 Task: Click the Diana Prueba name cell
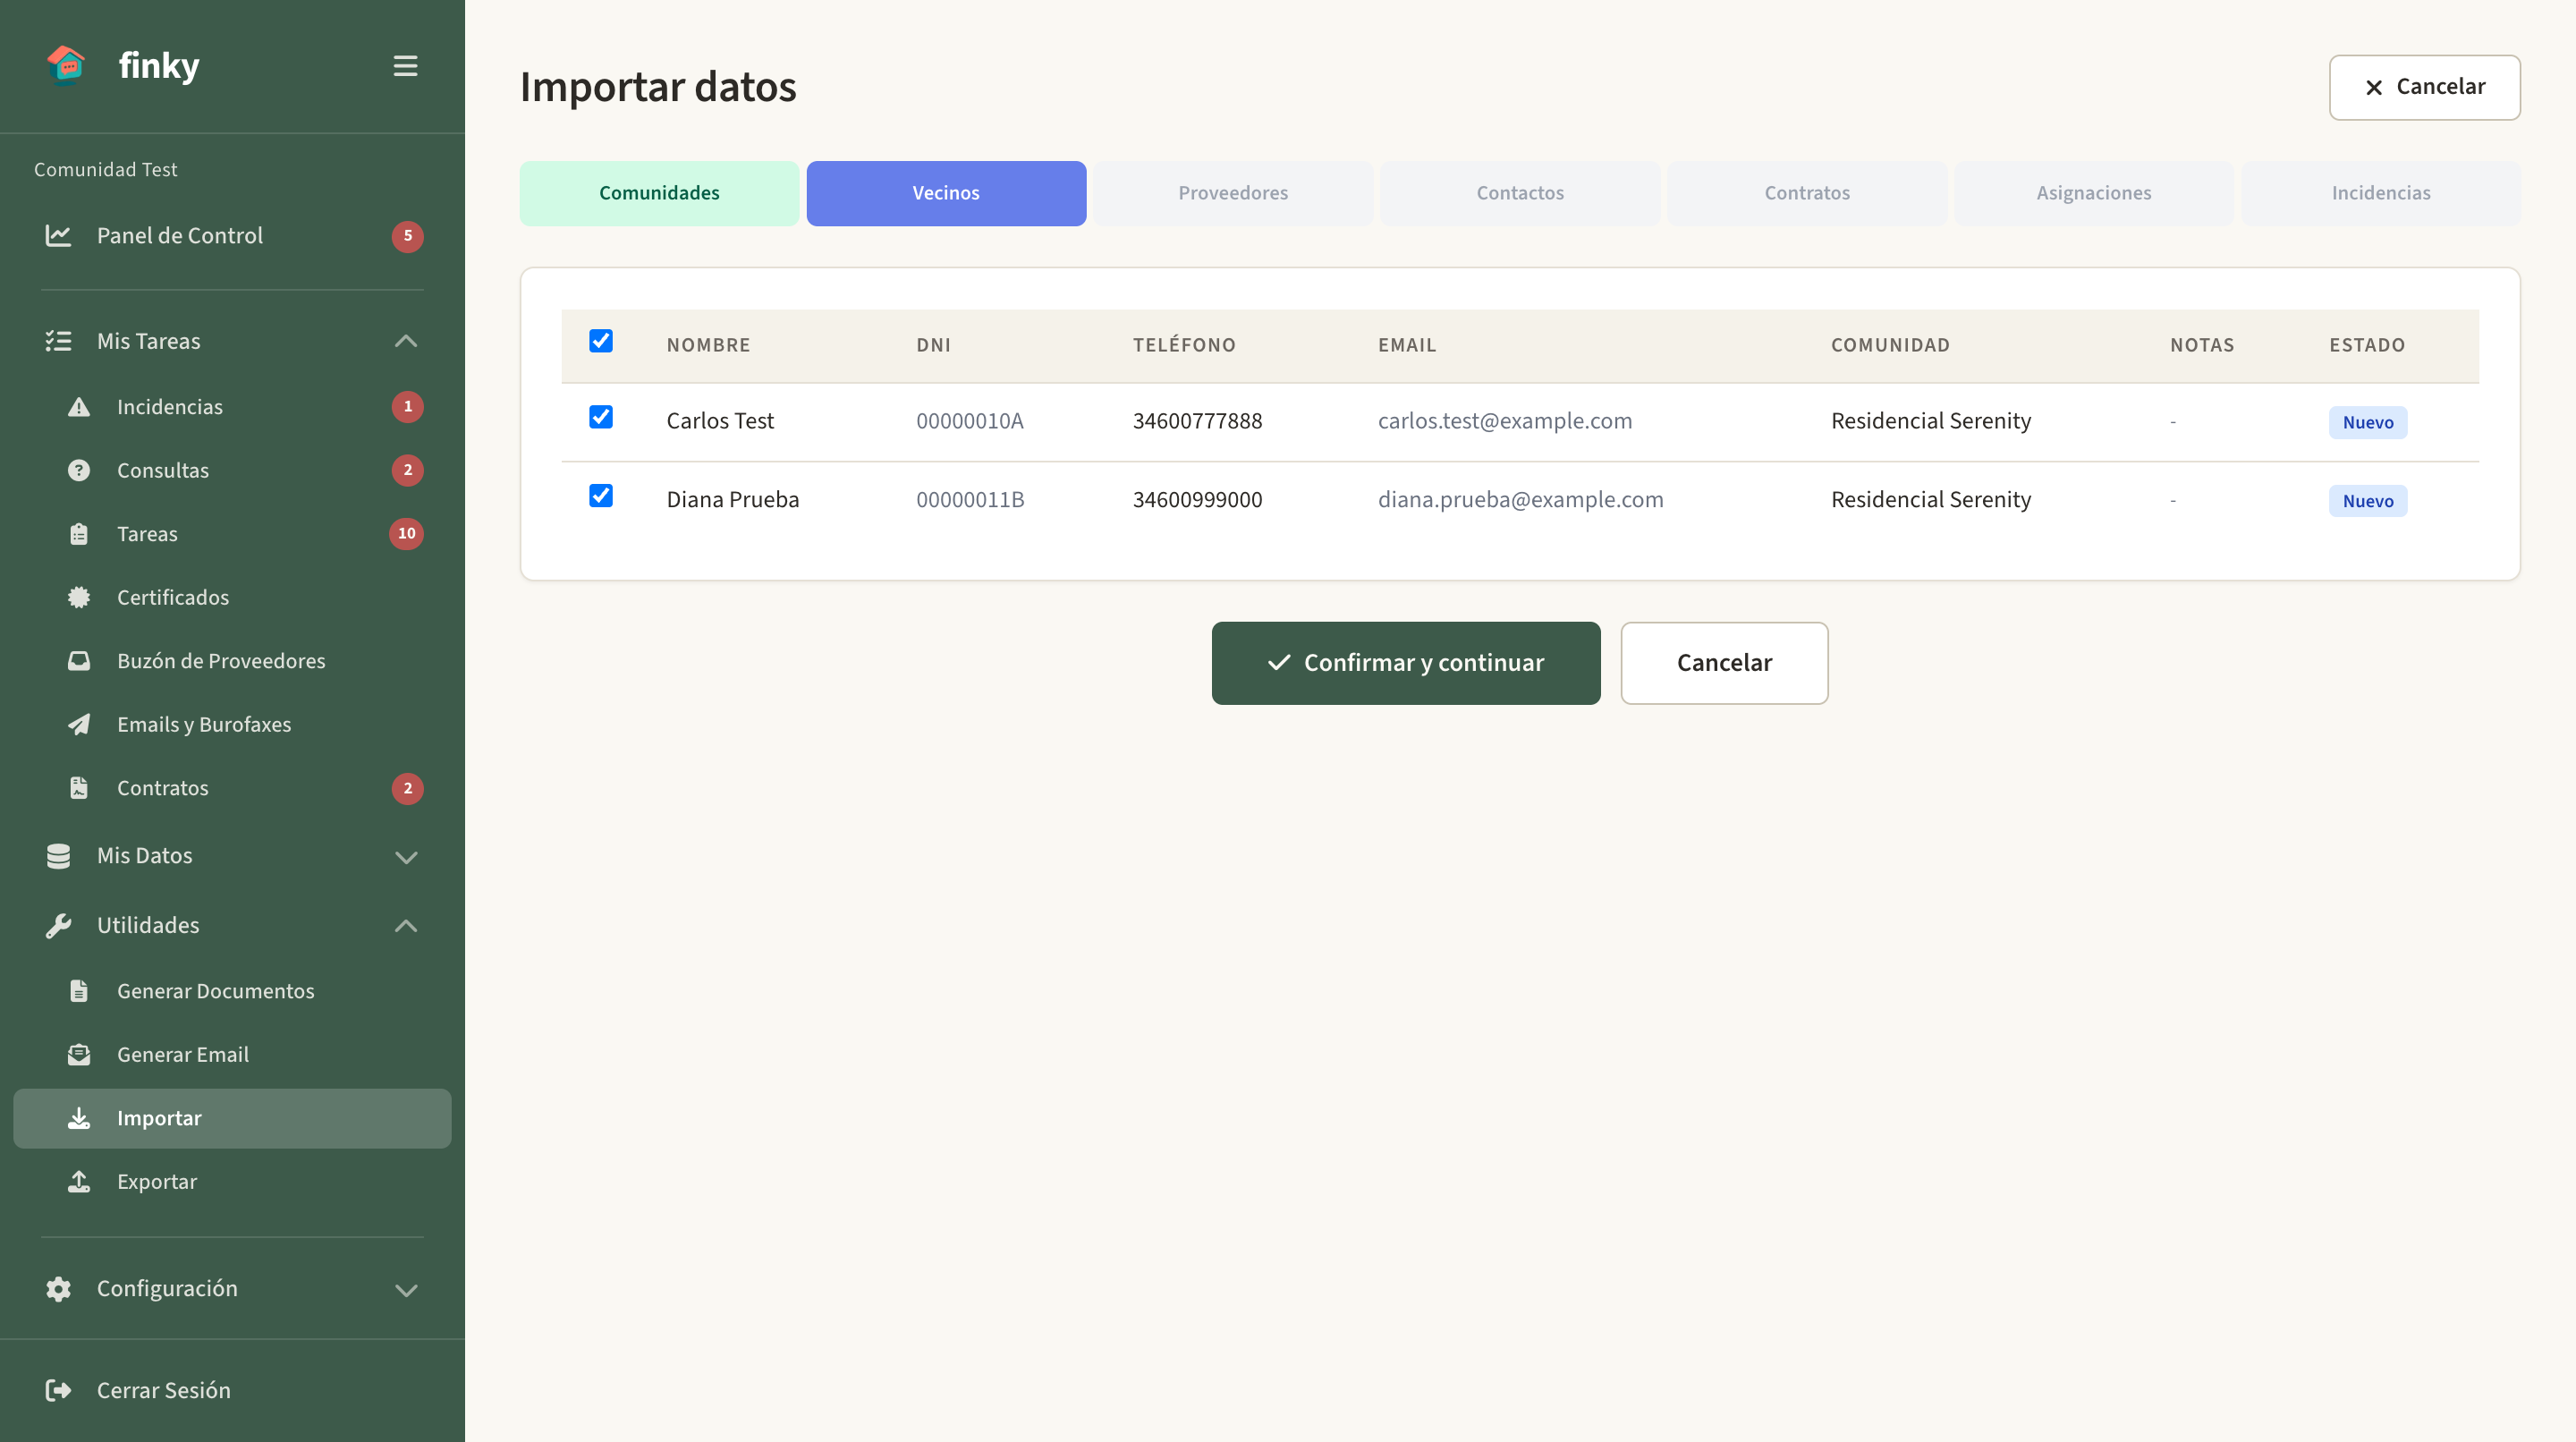[x=733, y=500]
